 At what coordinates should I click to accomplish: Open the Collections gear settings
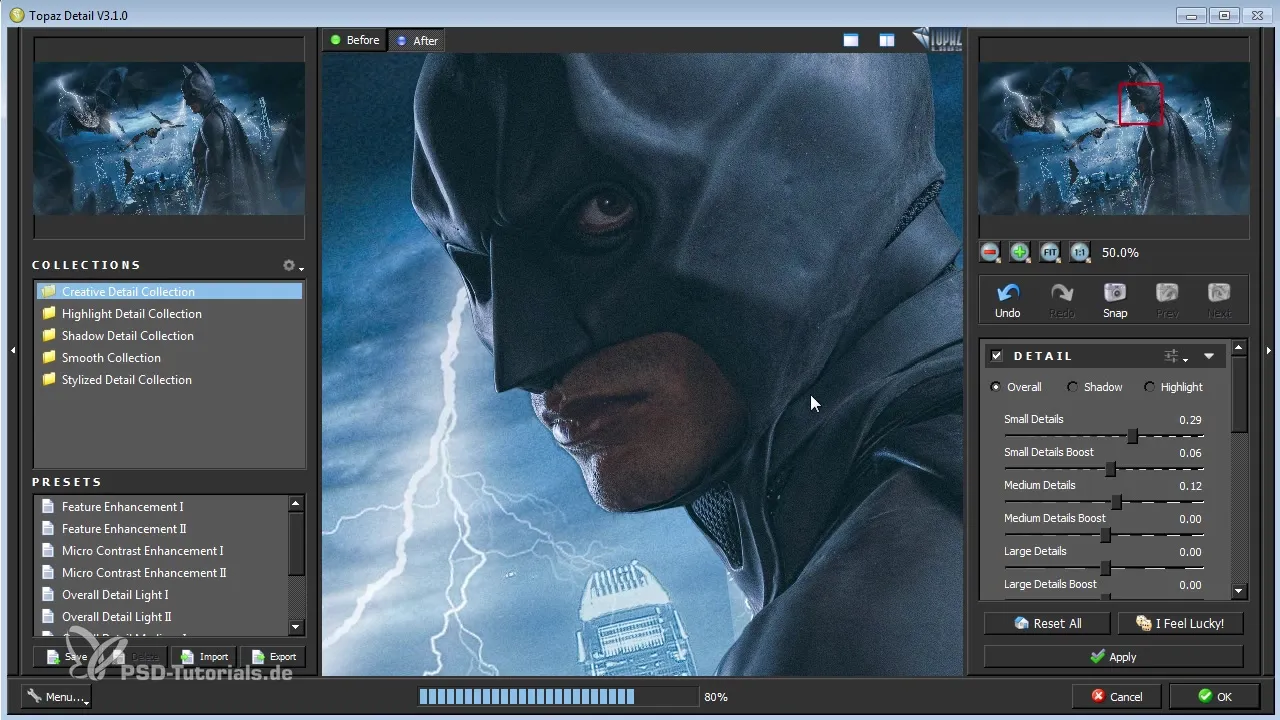click(x=291, y=266)
